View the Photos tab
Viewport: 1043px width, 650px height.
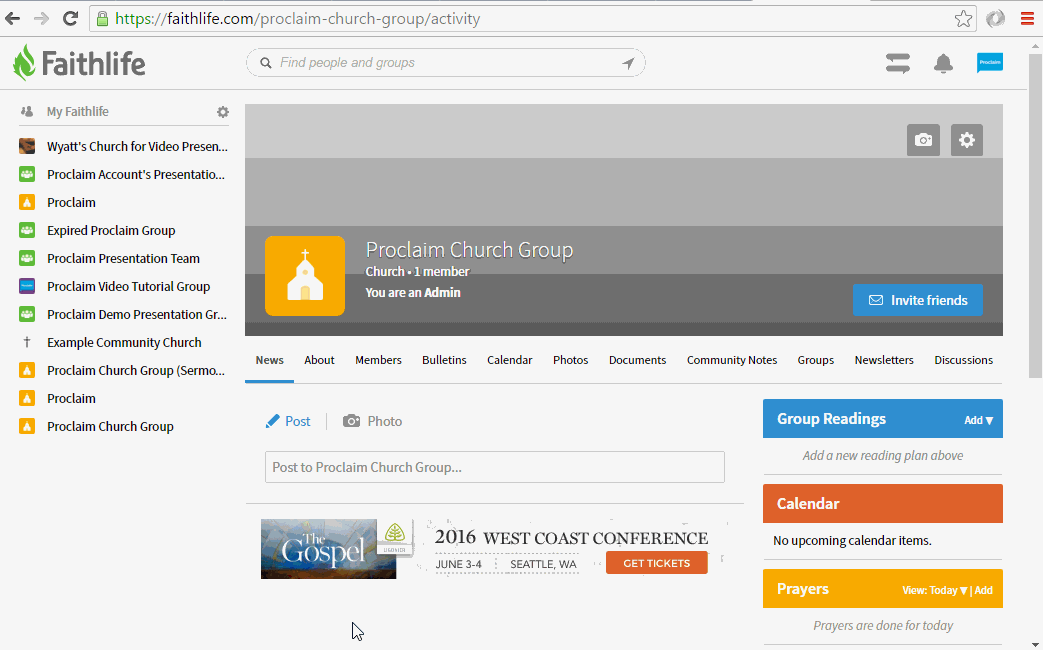(x=571, y=360)
